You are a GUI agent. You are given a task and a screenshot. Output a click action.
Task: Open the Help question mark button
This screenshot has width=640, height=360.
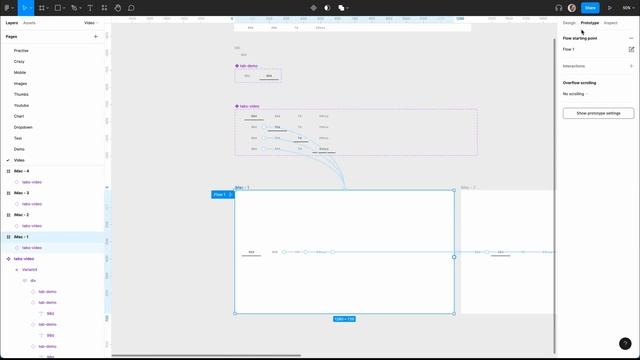(x=625, y=344)
